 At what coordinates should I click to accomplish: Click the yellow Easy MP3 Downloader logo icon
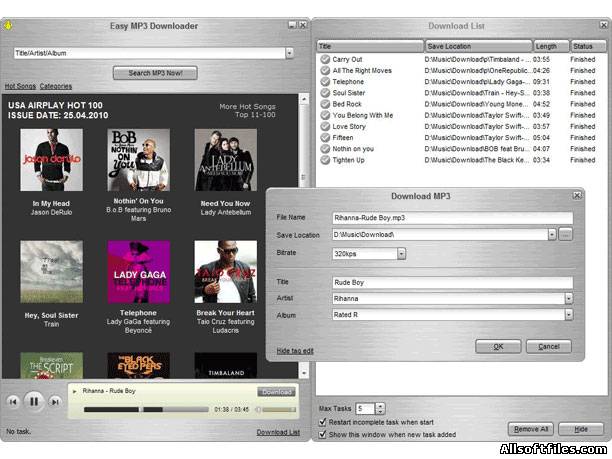pos(8,26)
